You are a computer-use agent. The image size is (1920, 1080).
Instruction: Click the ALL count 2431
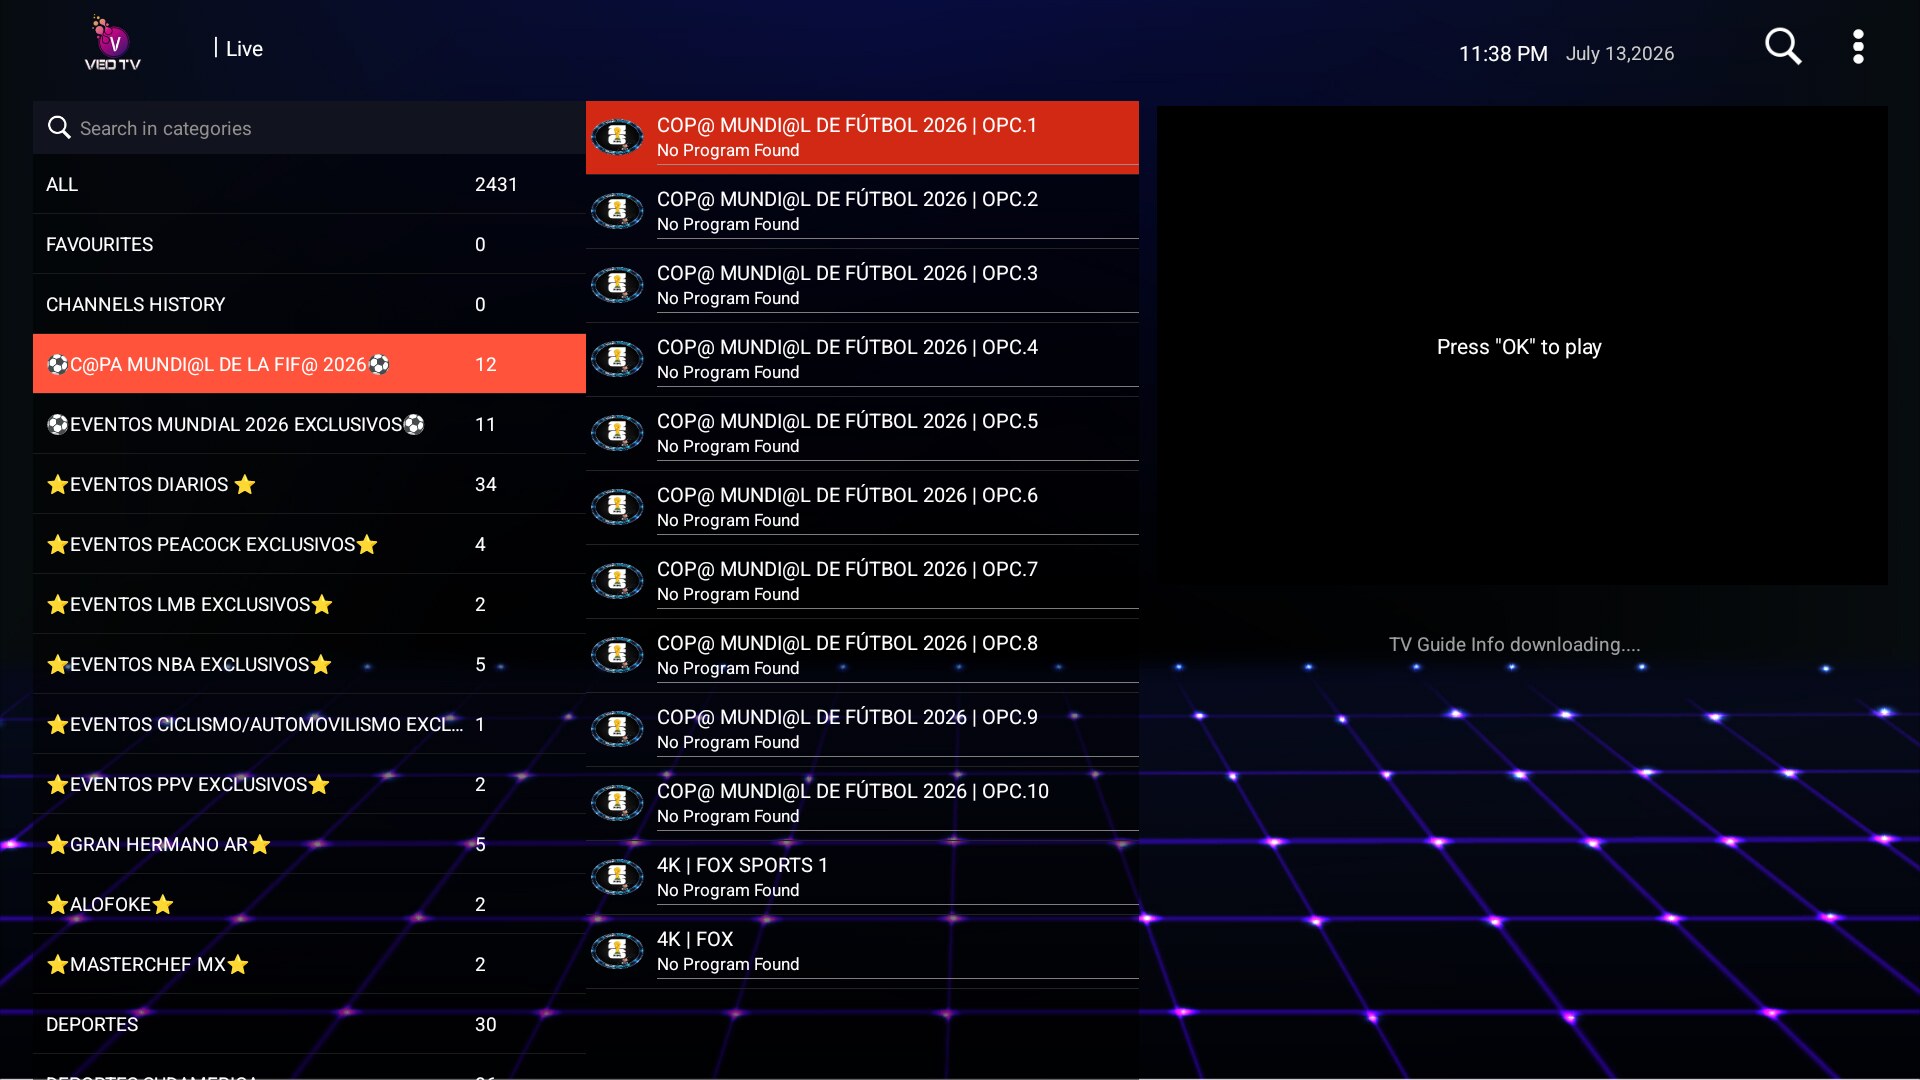(496, 184)
